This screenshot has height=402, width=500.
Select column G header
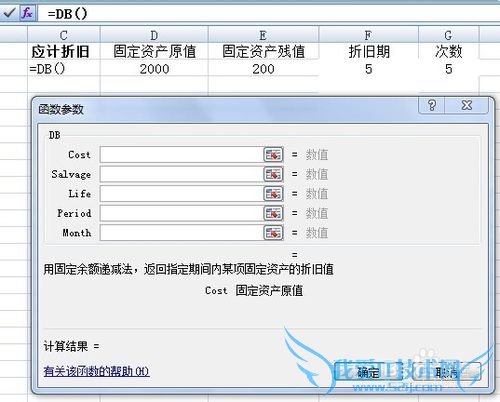click(x=448, y=35)
